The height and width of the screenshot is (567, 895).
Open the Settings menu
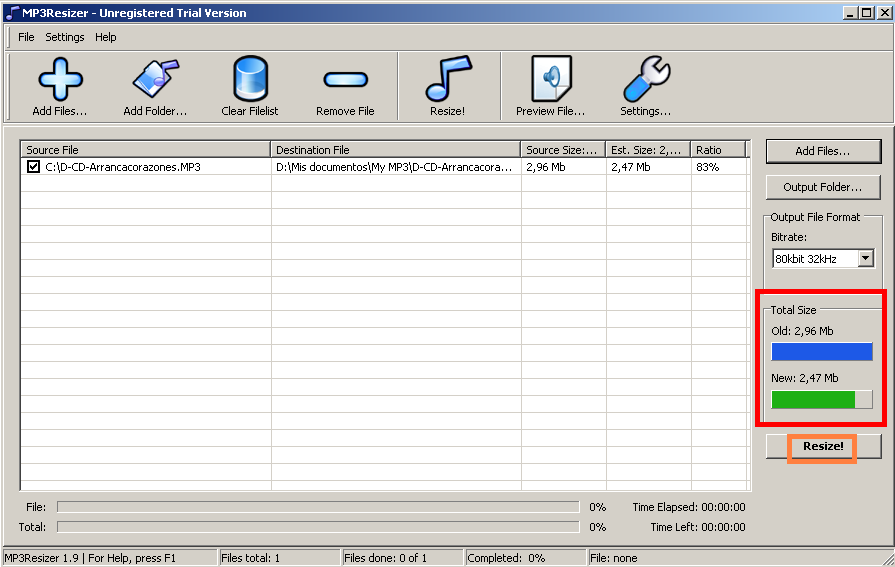[x=64, y=37]
